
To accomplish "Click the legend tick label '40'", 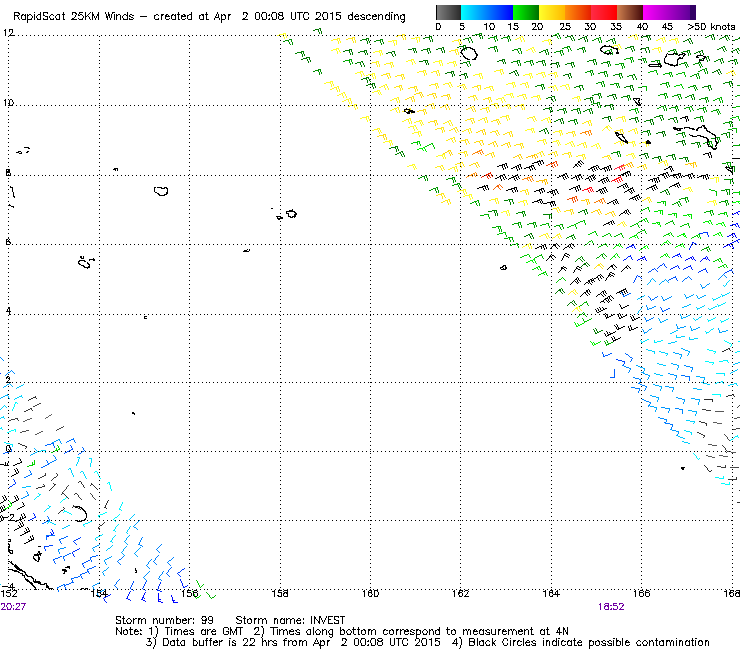I will coord(642,27).
